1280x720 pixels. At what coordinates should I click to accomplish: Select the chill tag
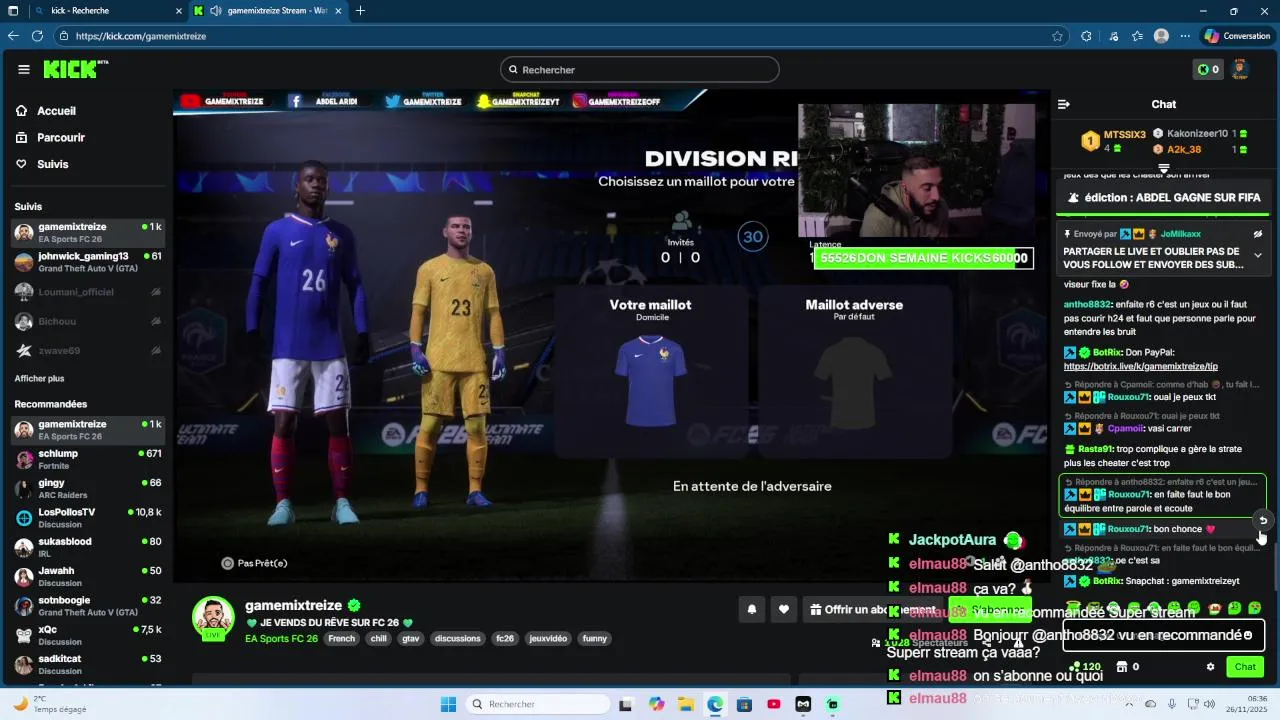(x=378, y=638)
